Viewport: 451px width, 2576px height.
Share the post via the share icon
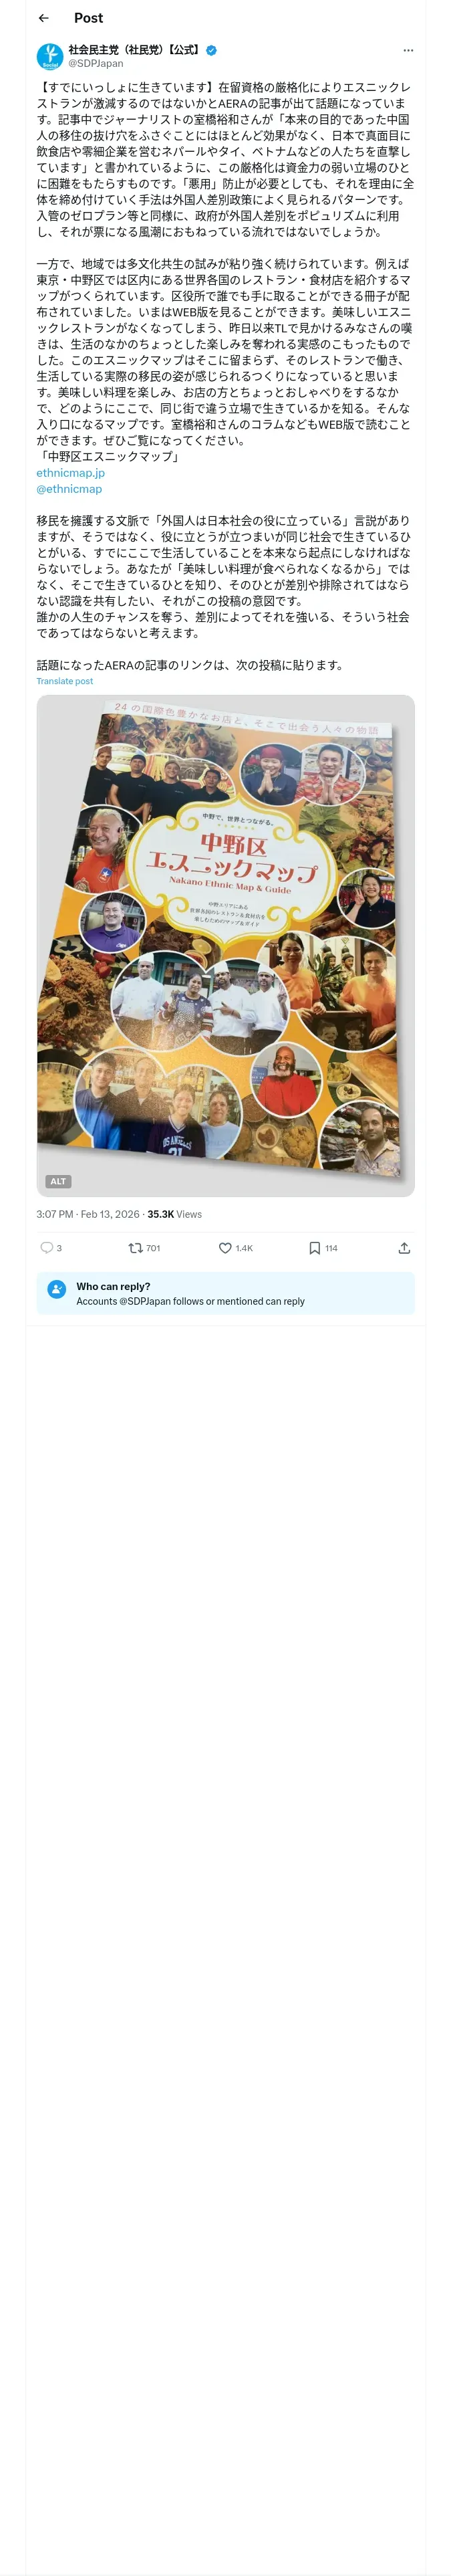tap(403, 1247)
